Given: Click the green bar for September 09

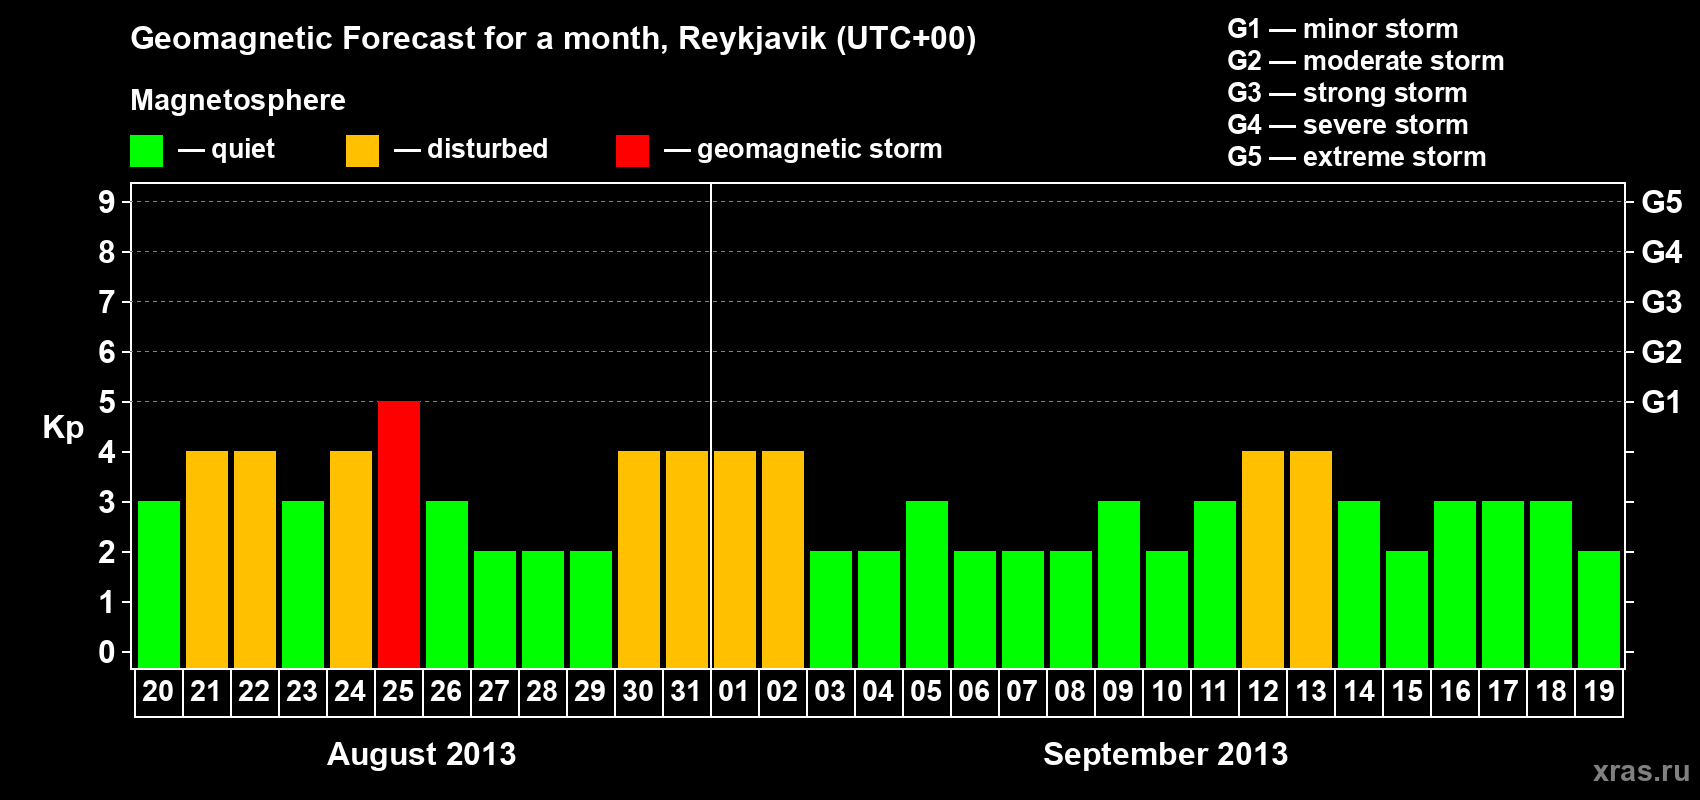Looking at the screenshot, I should [1119, 585].
